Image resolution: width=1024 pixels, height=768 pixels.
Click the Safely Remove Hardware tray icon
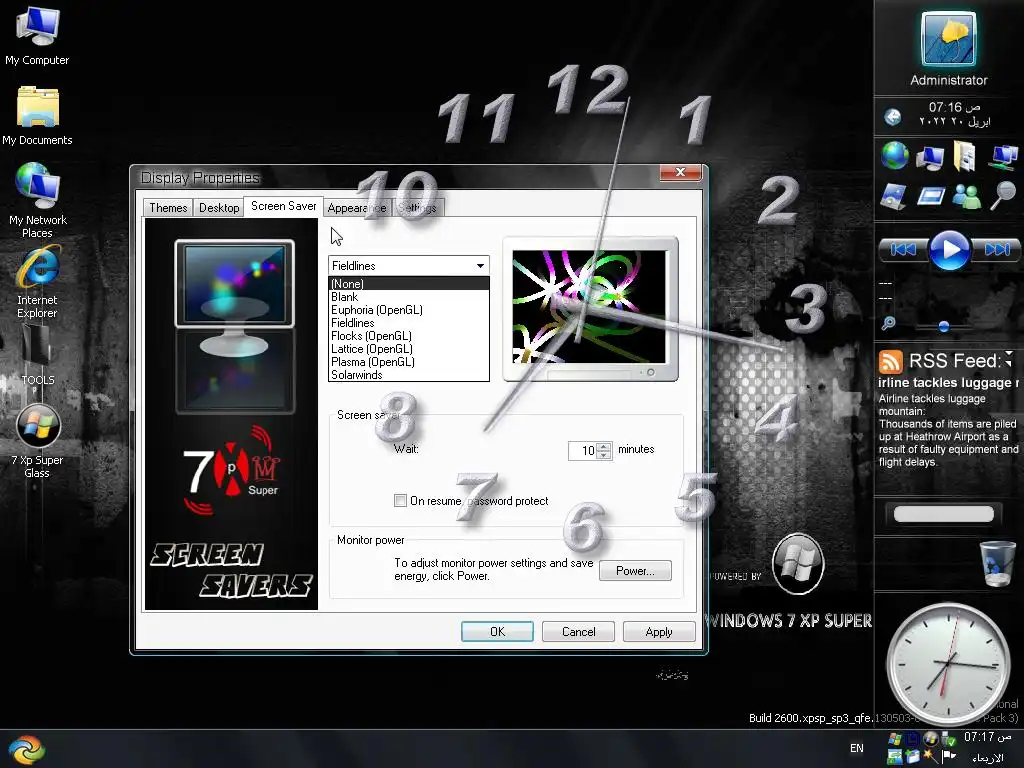point(948,739)
